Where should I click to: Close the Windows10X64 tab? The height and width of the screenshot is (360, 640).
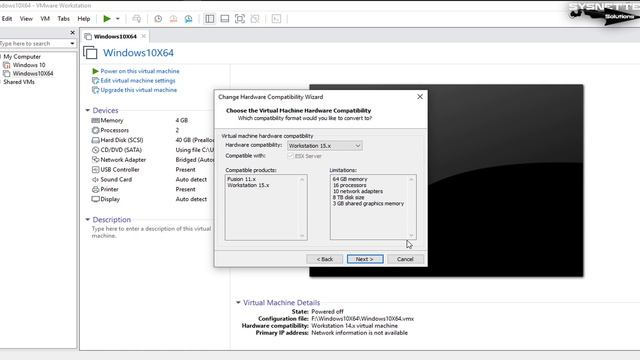pyautogui.click(x=143, y=36)
